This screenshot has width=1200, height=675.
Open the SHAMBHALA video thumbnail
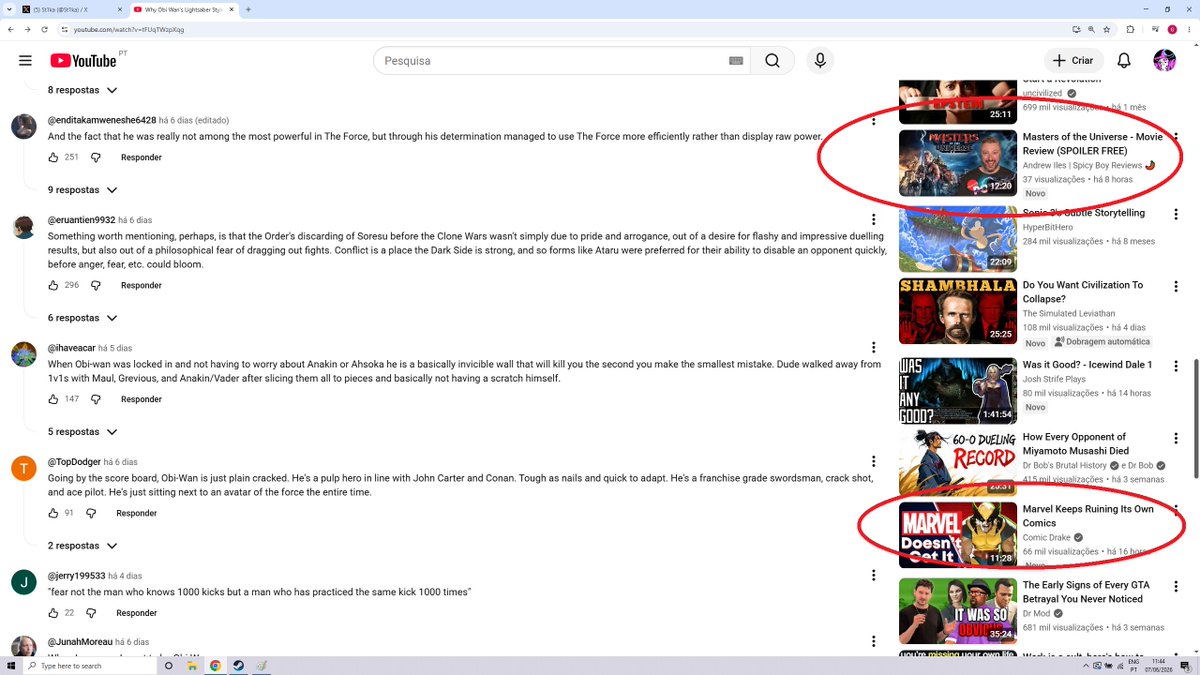pos(958,311)
